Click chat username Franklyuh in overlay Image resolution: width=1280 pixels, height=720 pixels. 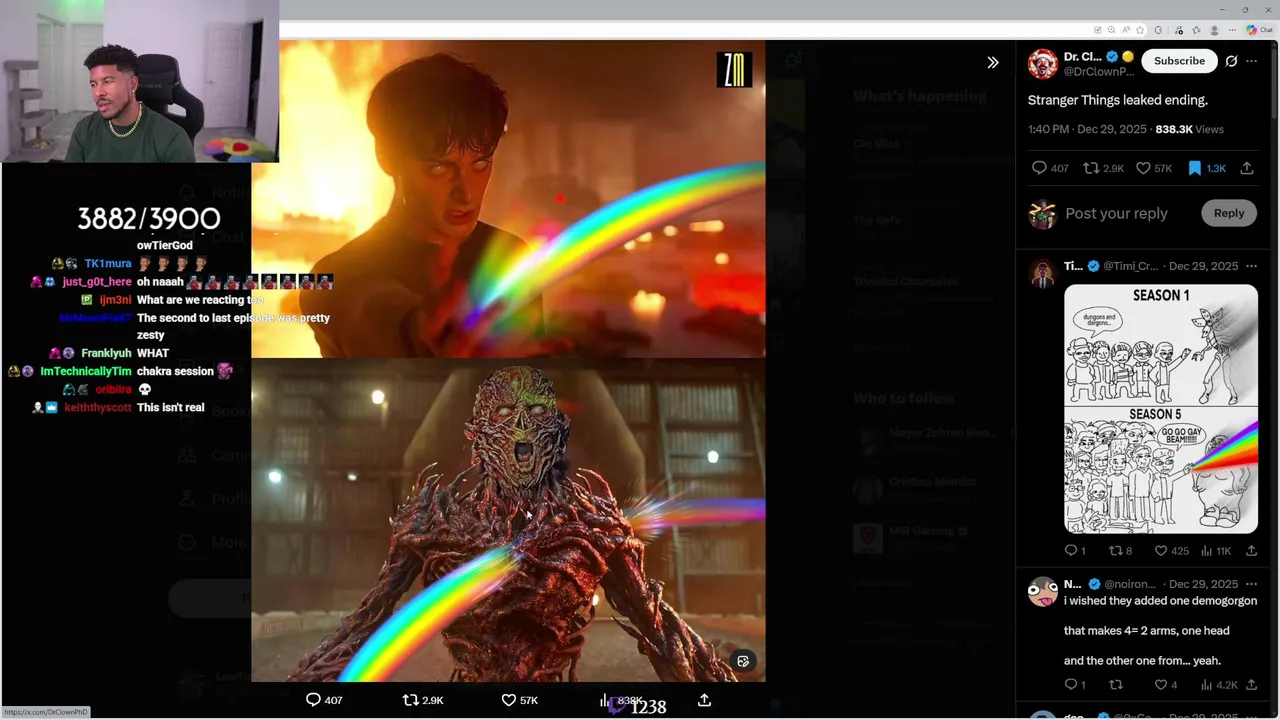pos(105,353)
